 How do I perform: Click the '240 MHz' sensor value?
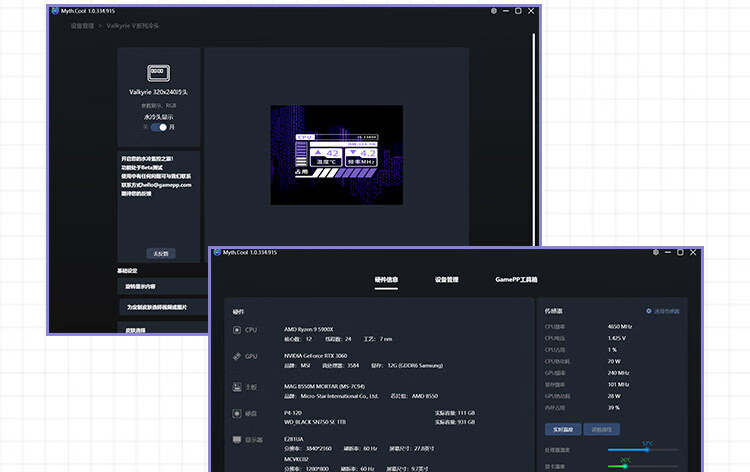click(618, 373)
